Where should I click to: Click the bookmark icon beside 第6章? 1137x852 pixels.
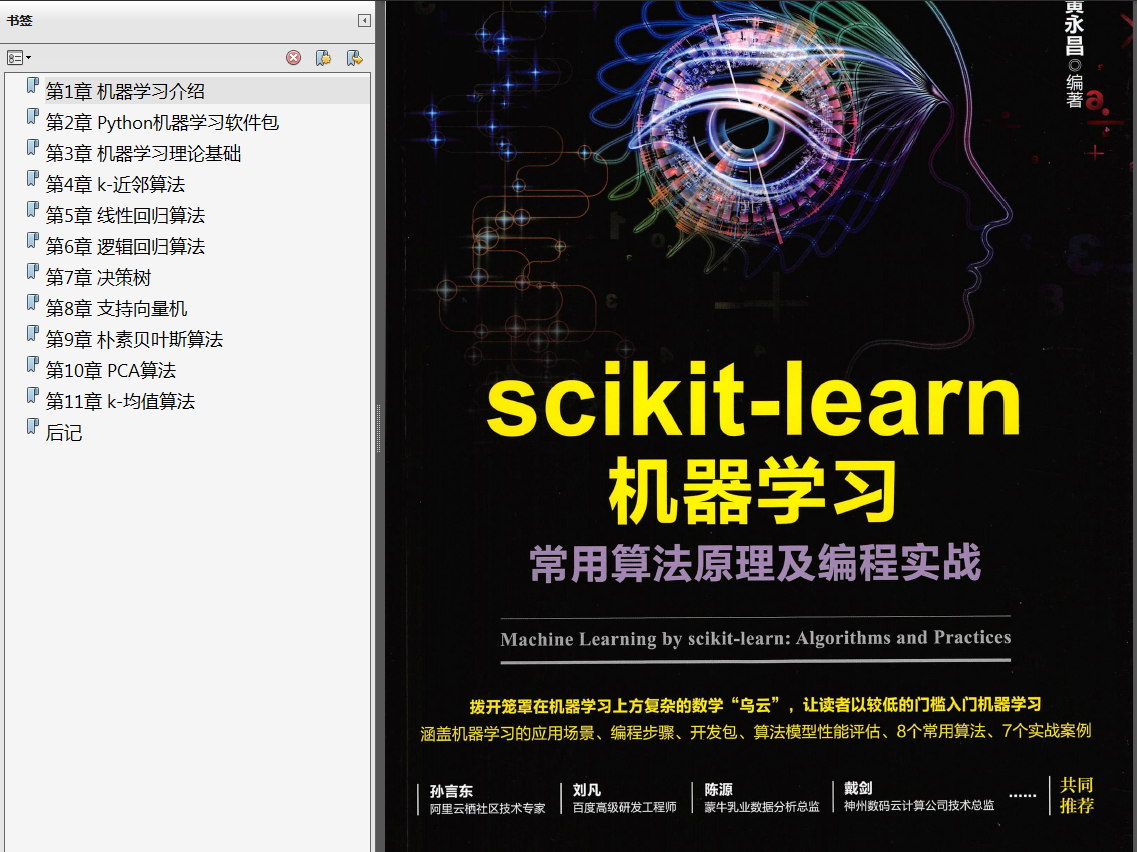tap(32, 241)
